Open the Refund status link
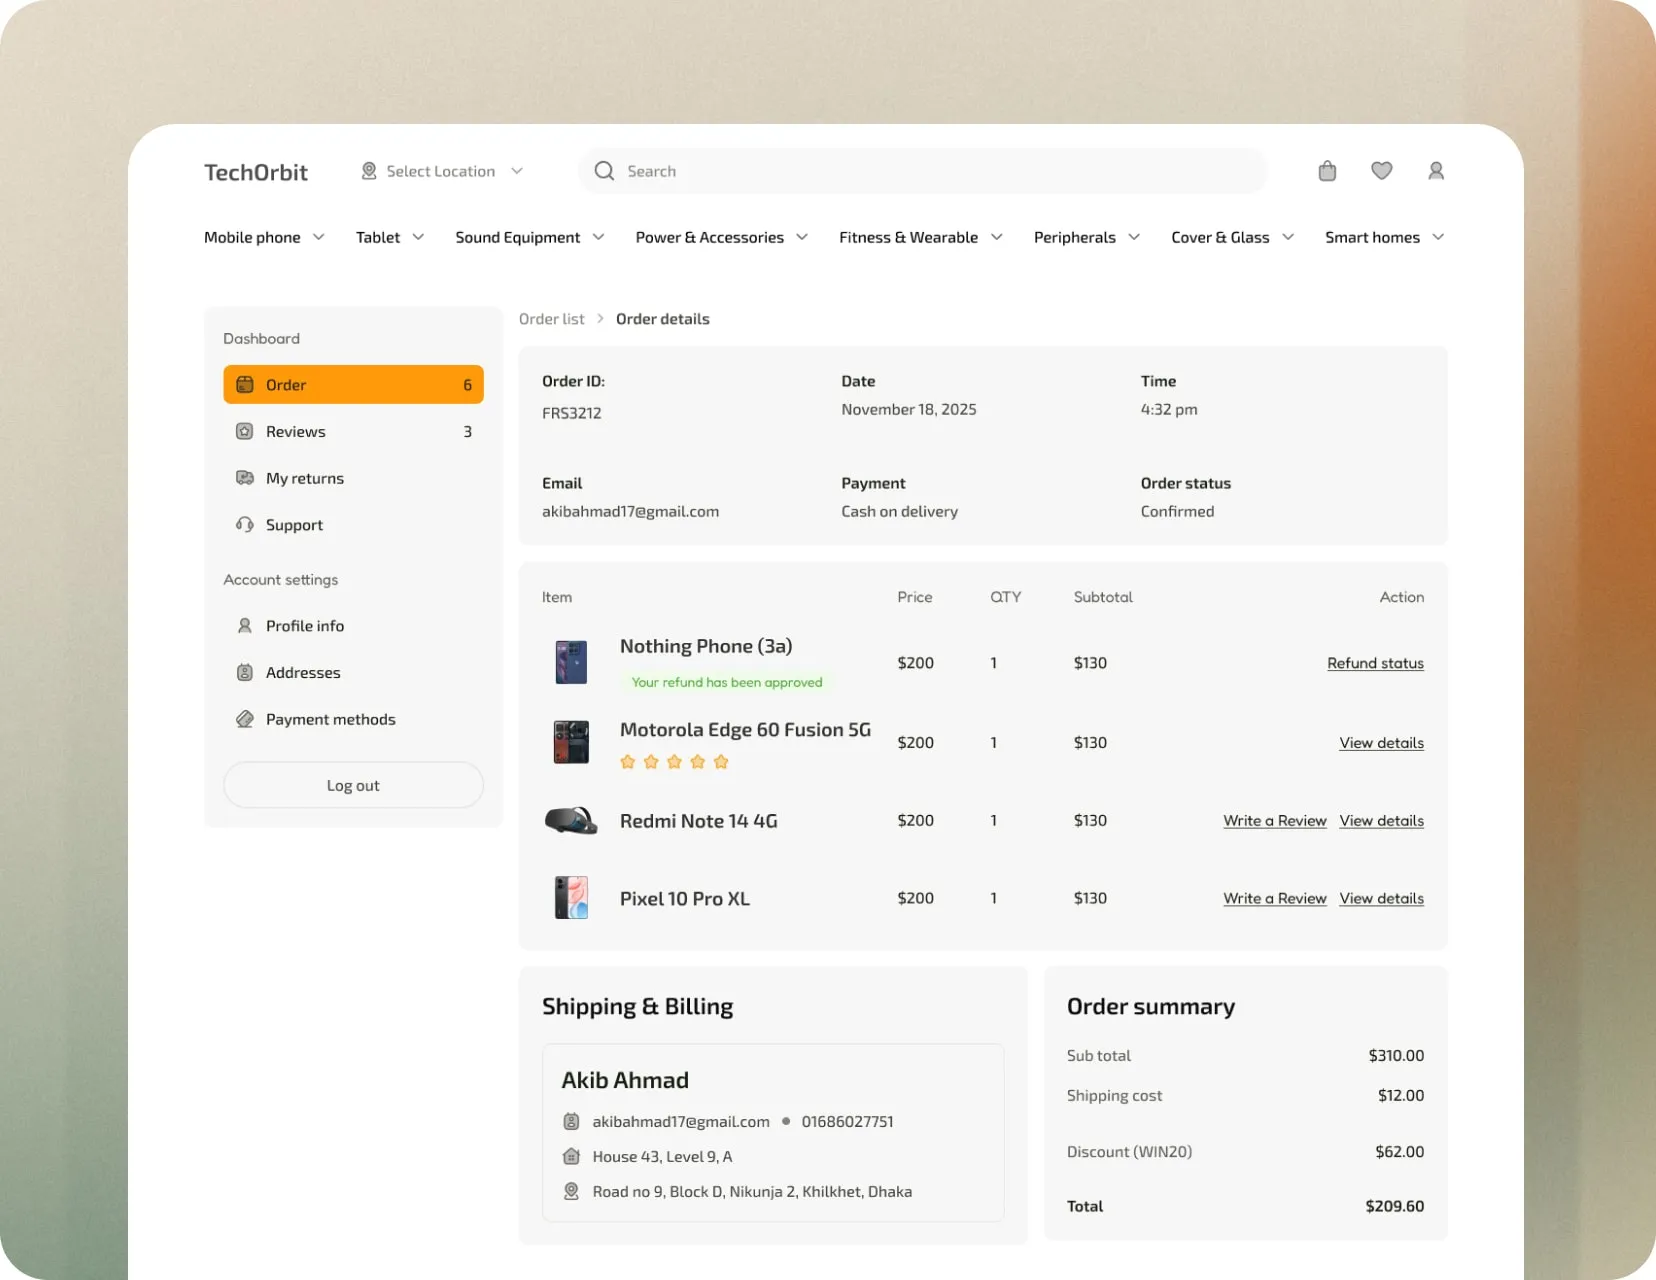Viewport: 1656px width, 1280px height. coord(1375,663)
